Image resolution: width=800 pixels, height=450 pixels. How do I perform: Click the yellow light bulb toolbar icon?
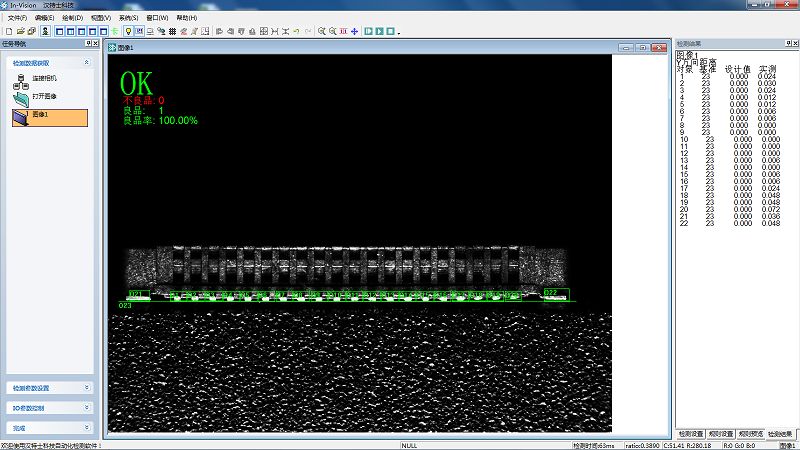tap(128, 31)
